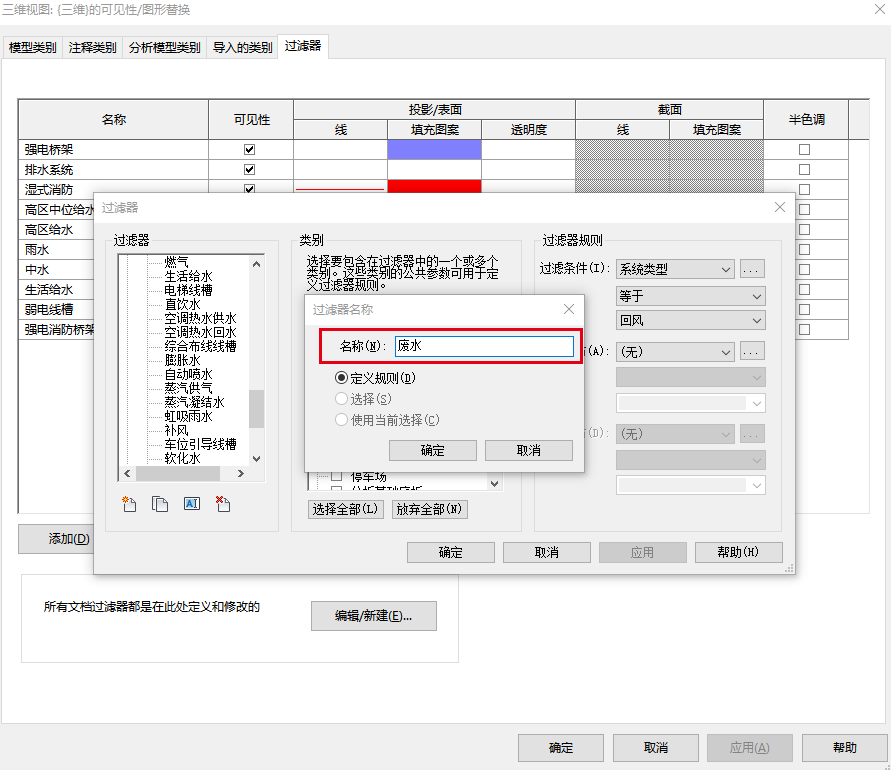Select 虹吸雨水 in the filter tree
Image resolution: width=891 pixels, height=770 pixels.
[x=188, y=417]
